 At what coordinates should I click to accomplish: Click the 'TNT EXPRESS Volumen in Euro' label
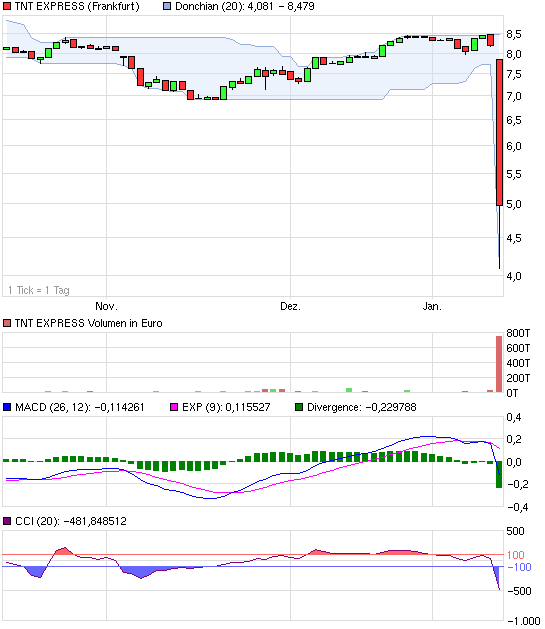[x=88, y=323]
